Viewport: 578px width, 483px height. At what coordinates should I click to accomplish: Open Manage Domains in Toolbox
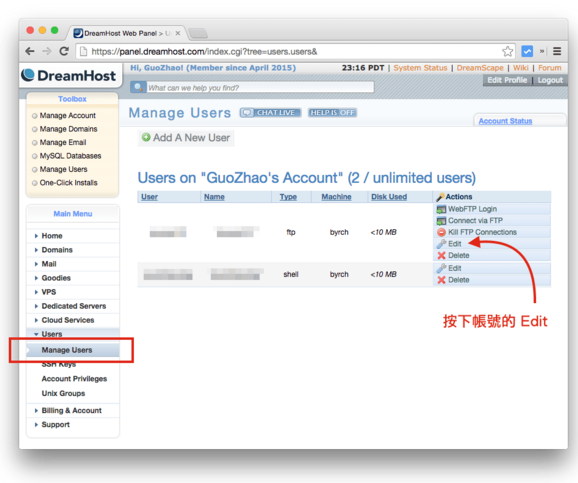pyautogui.click(x=68, y=129)
